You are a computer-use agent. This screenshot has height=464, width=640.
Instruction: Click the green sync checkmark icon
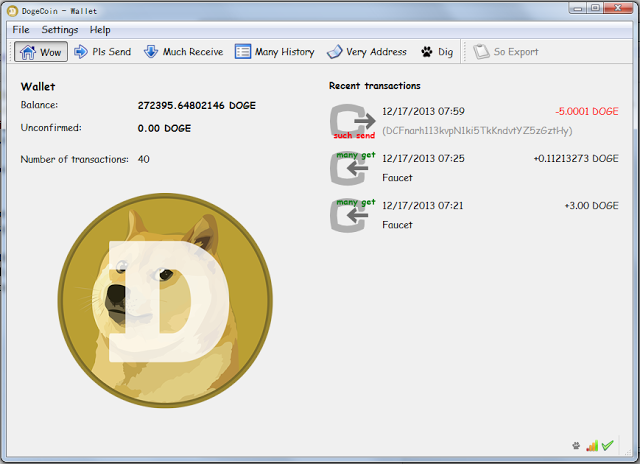pyautogui.click(x=607, y=446)
